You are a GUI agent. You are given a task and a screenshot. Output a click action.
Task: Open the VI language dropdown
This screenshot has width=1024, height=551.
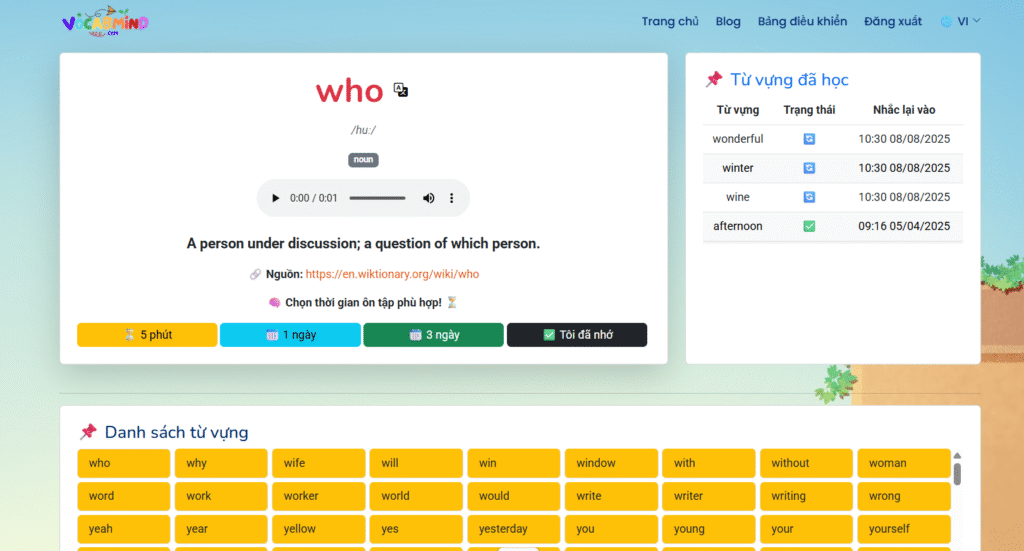961,21
